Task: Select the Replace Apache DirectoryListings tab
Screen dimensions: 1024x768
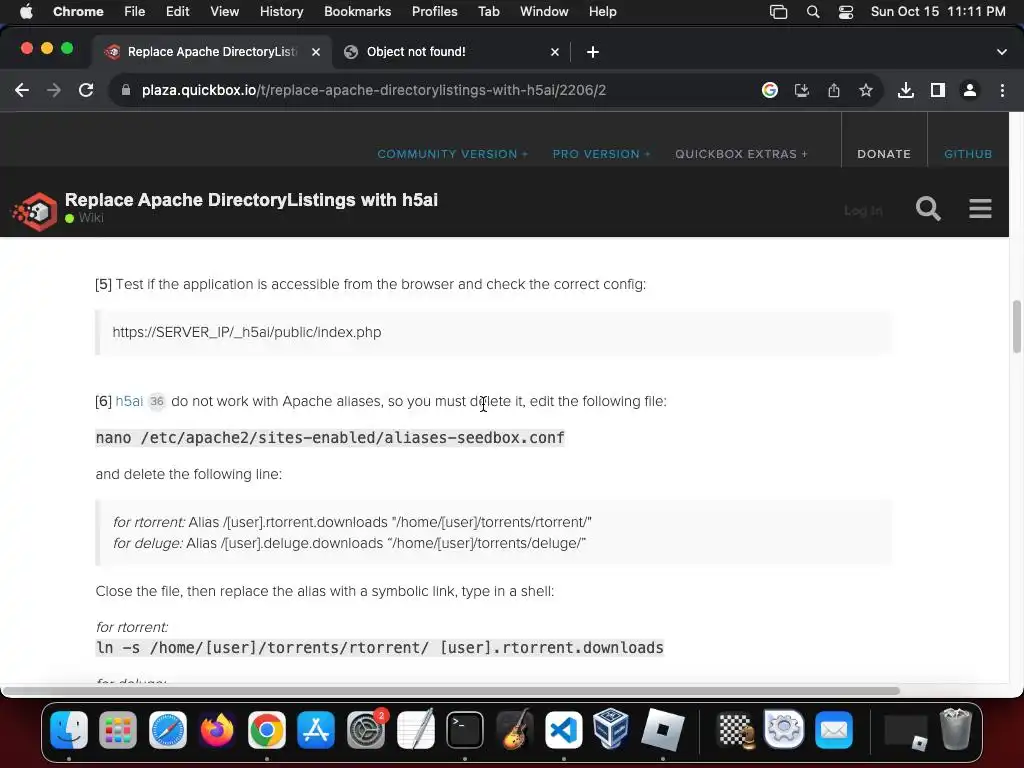Action: pyautogui.click(x=211, y=52)
